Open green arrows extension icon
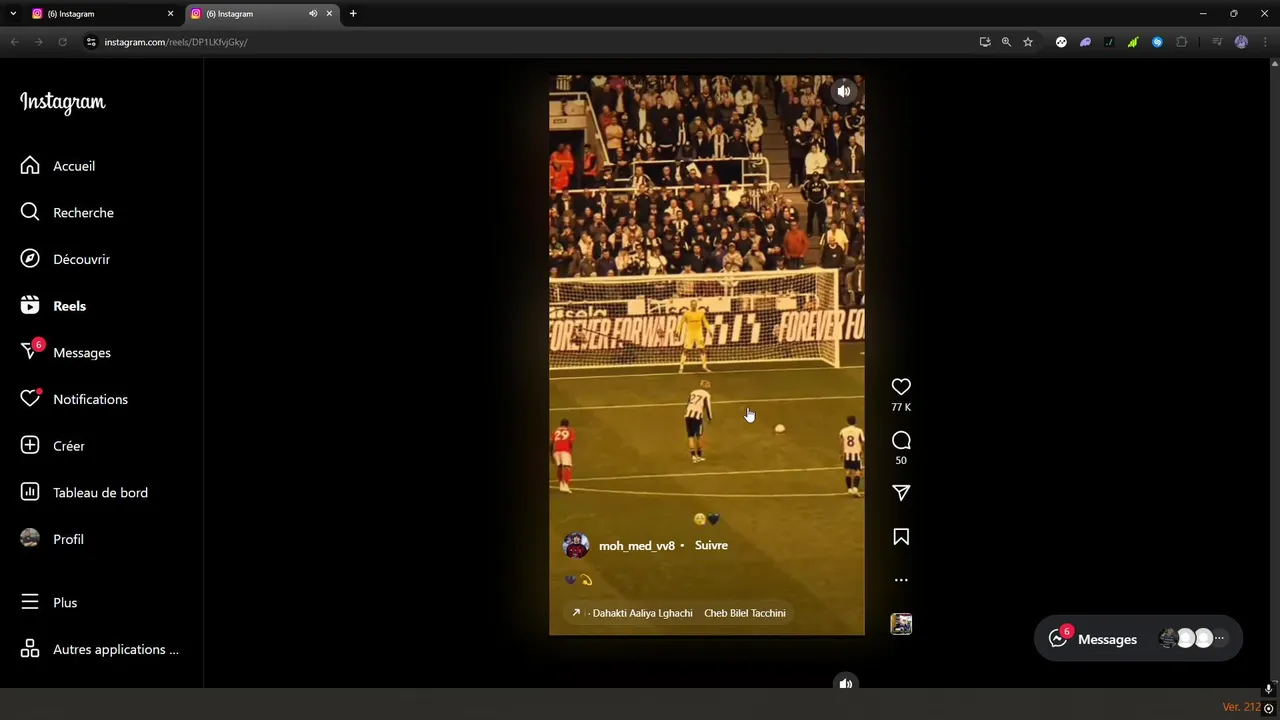The width and height of the screenshot is (1280, 720). click(1132, 42)
